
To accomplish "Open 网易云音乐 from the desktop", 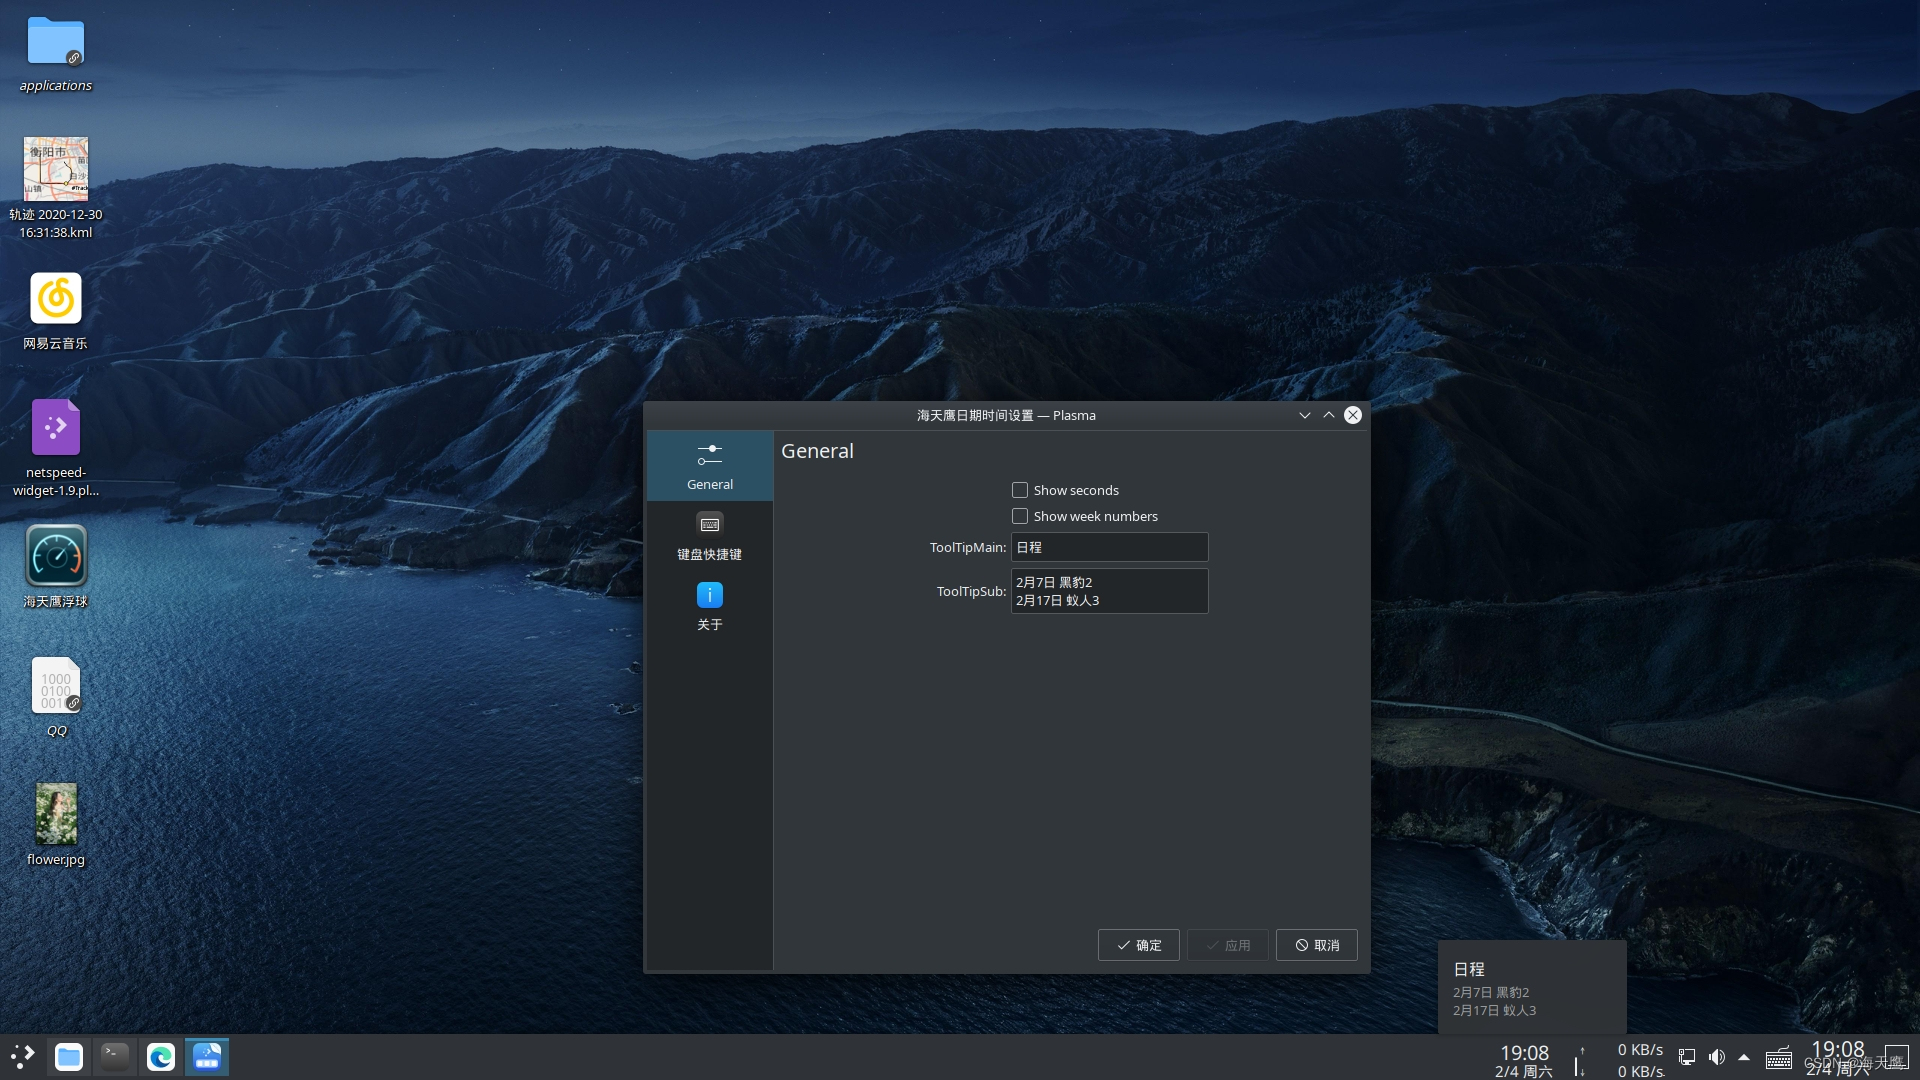I will pos(55,300).
